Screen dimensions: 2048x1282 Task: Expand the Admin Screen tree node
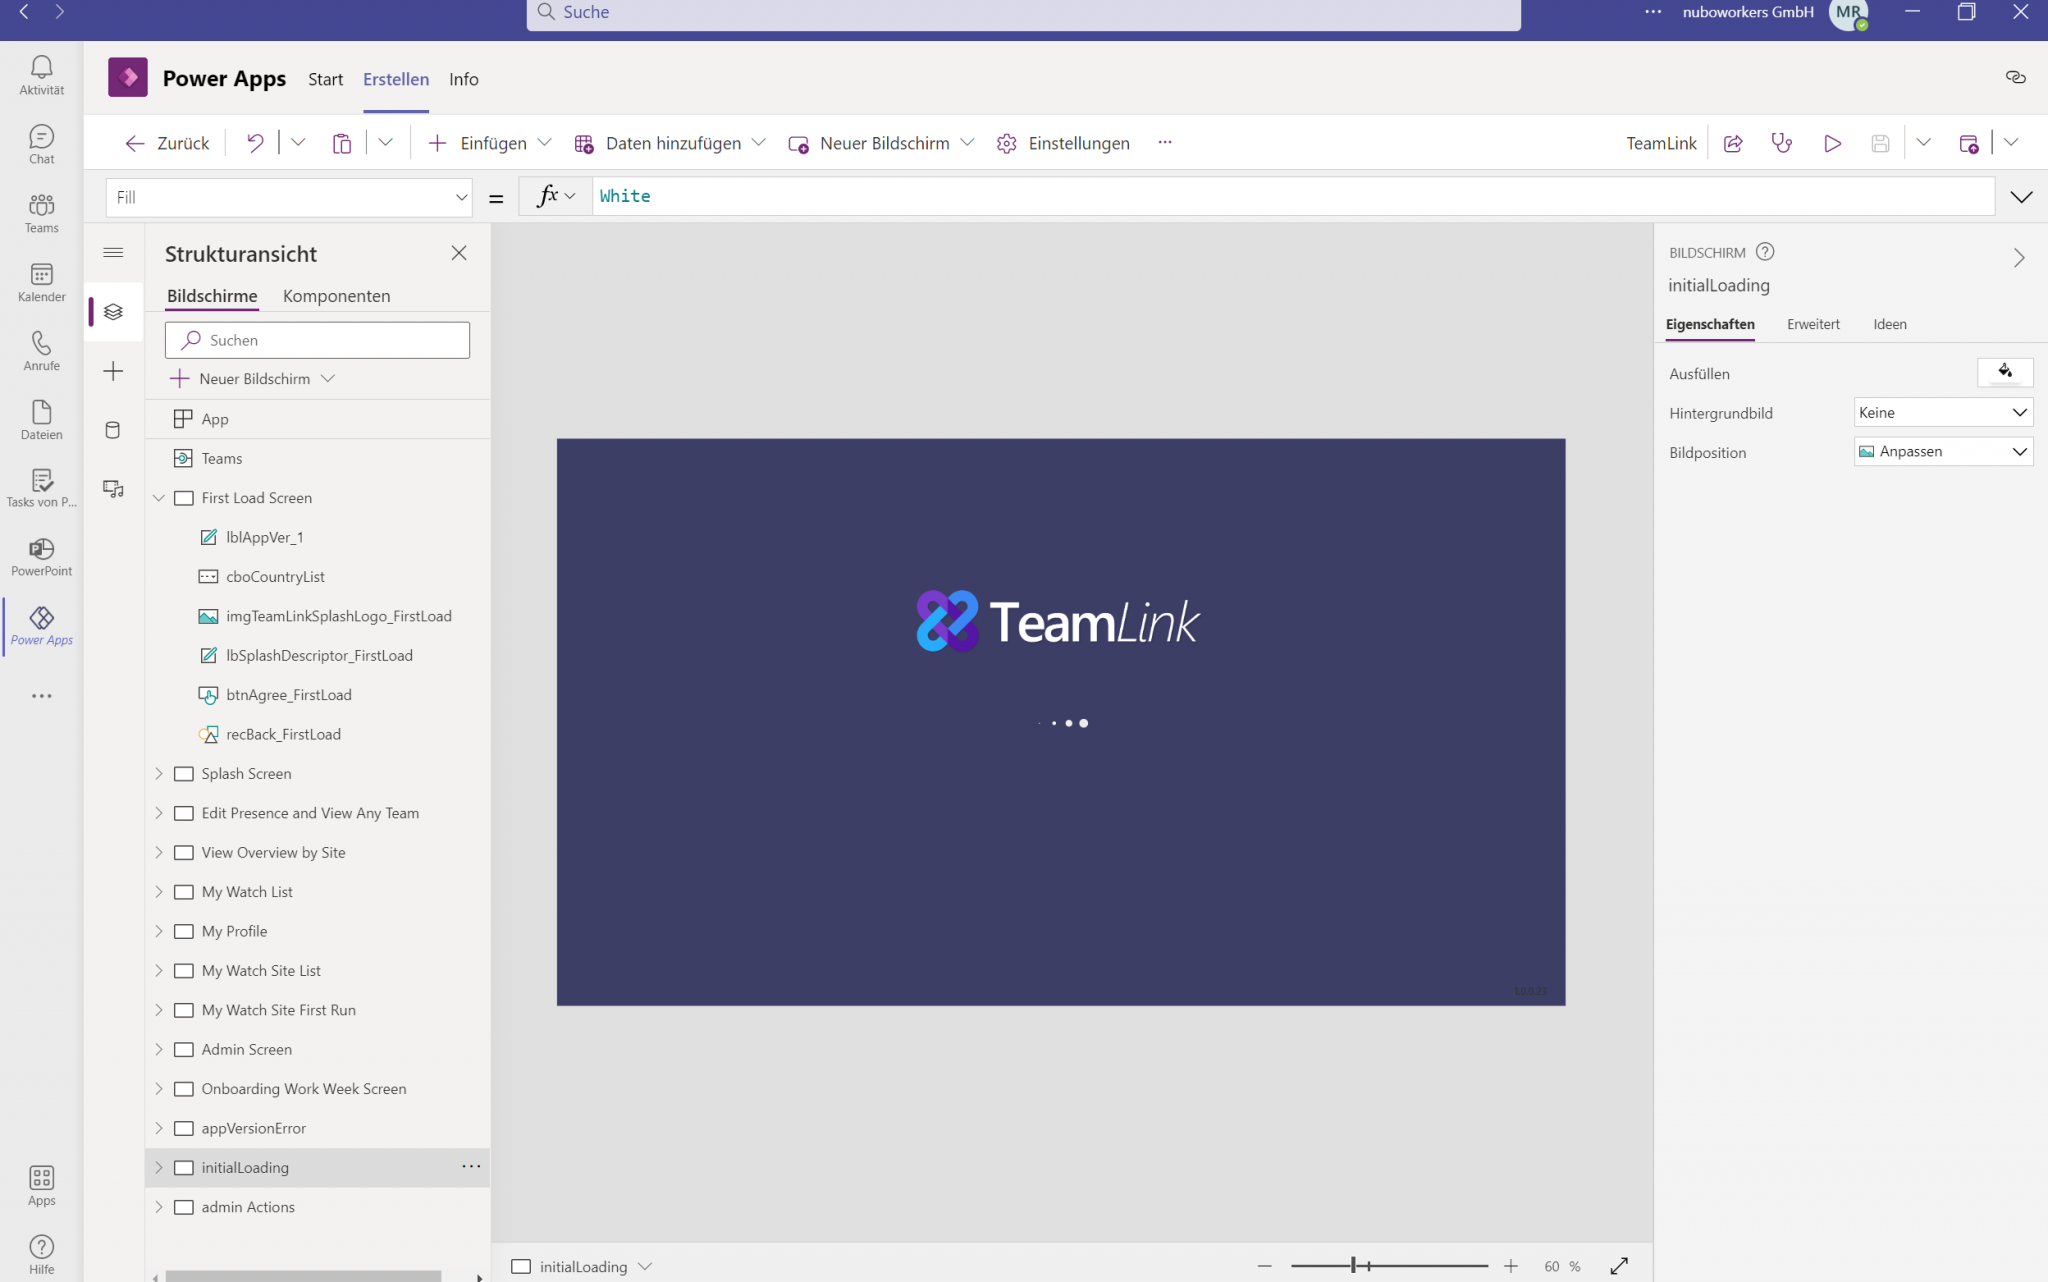[159, 1049]
